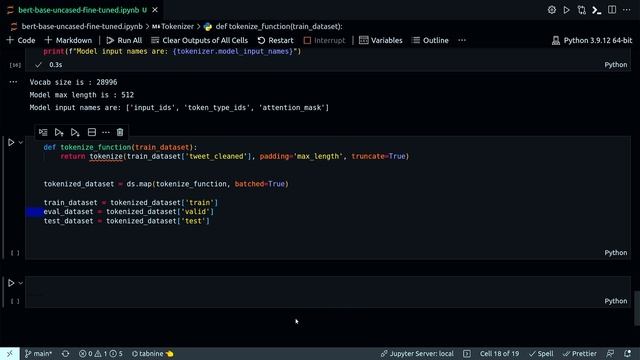Open editor More Actions menu

pos(627,10)
